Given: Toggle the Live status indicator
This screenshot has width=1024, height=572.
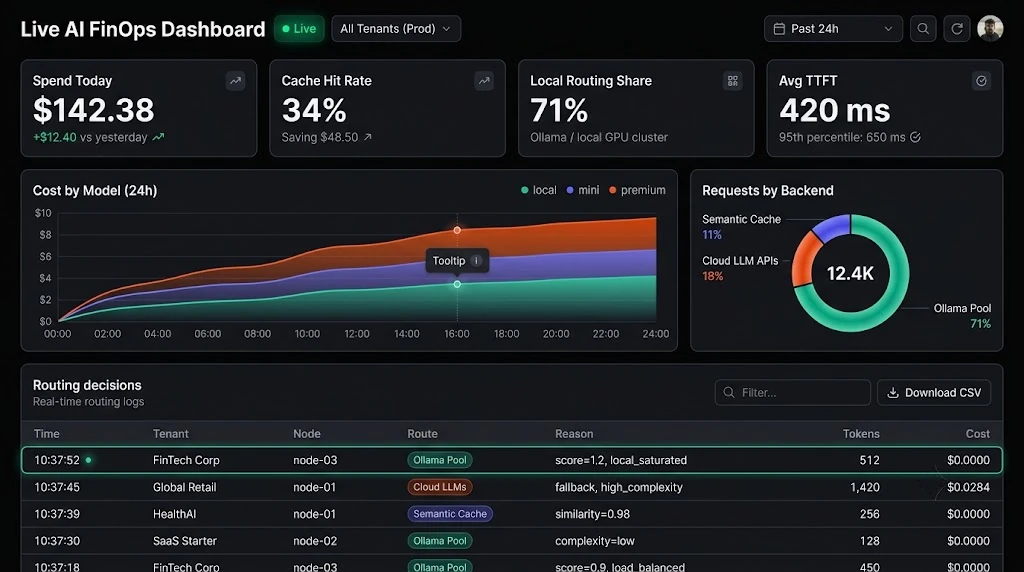Looking at the screenshot, I should (x=299, y=29).
